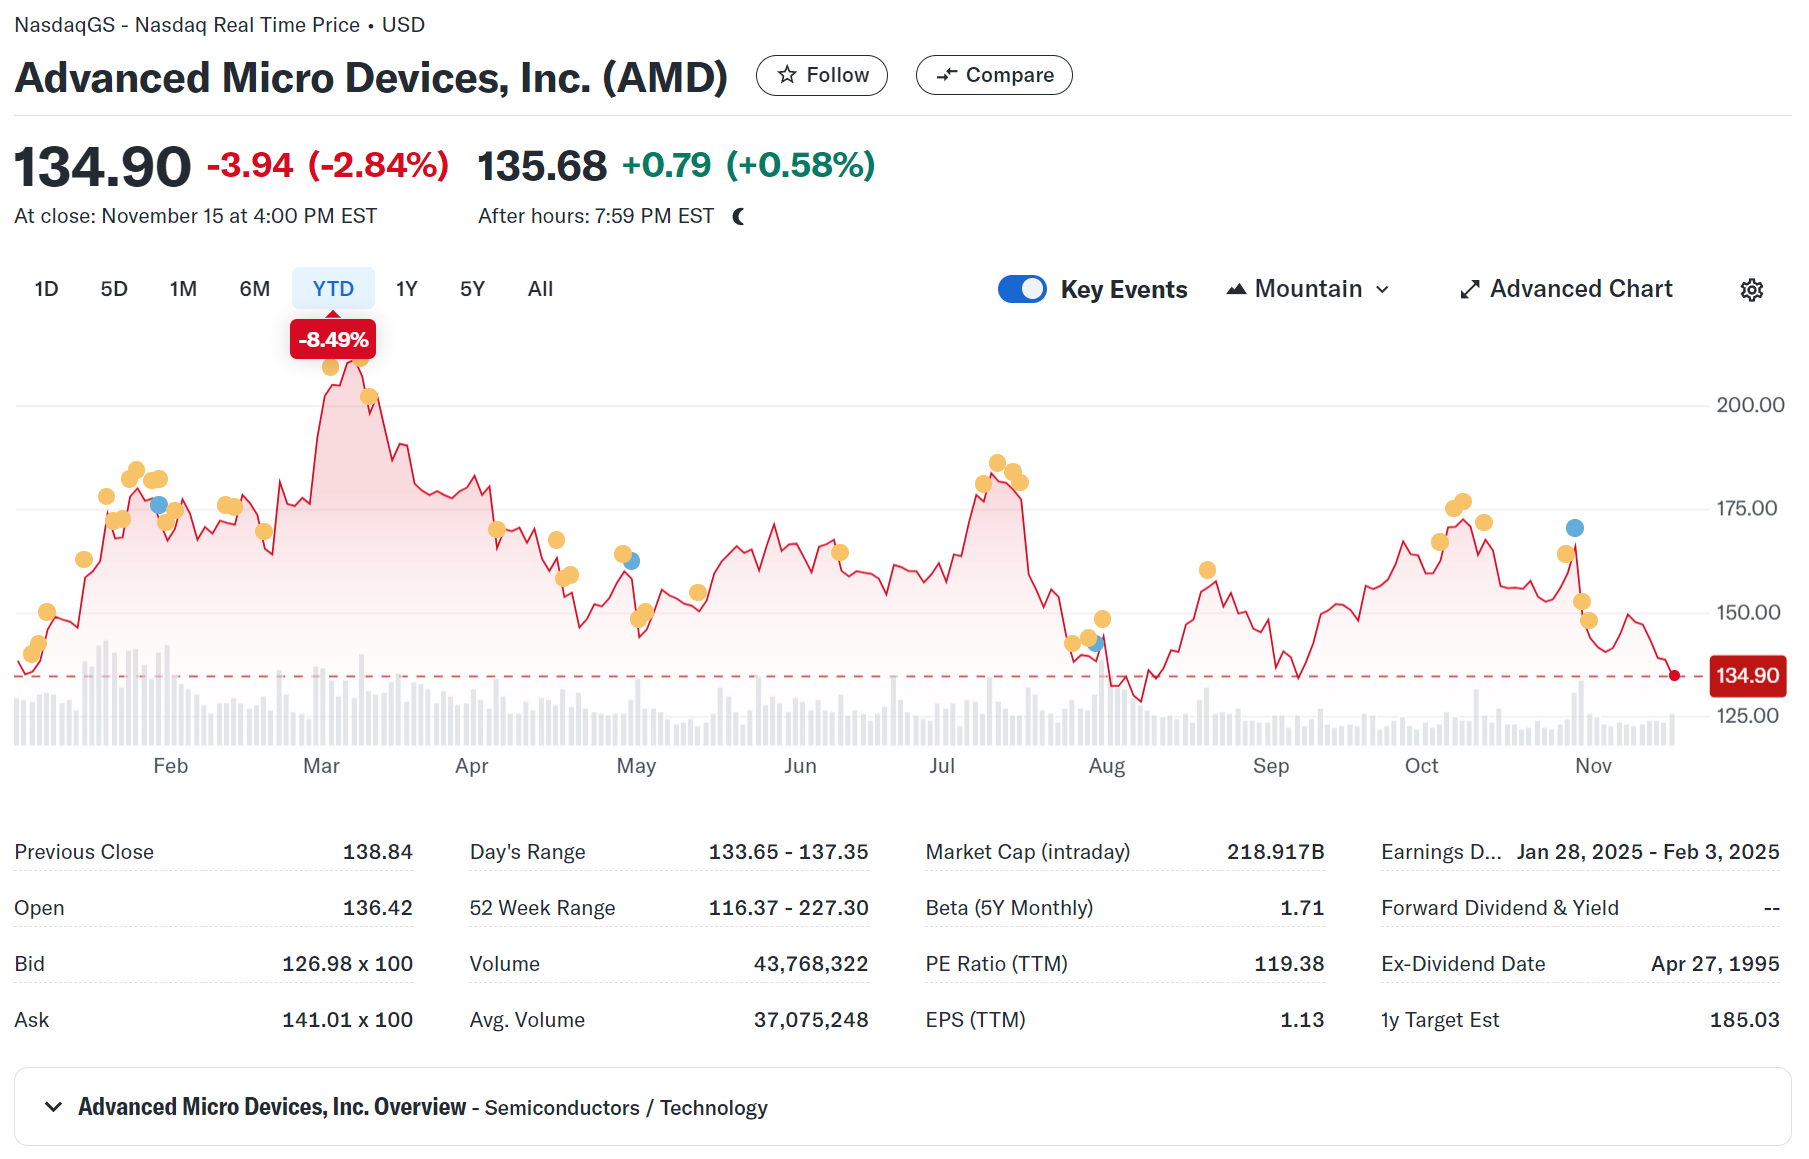Screen dimensions: 1809x1159
Task: Click the Market Cap value 218.917B
Action: pos(1275,852)
